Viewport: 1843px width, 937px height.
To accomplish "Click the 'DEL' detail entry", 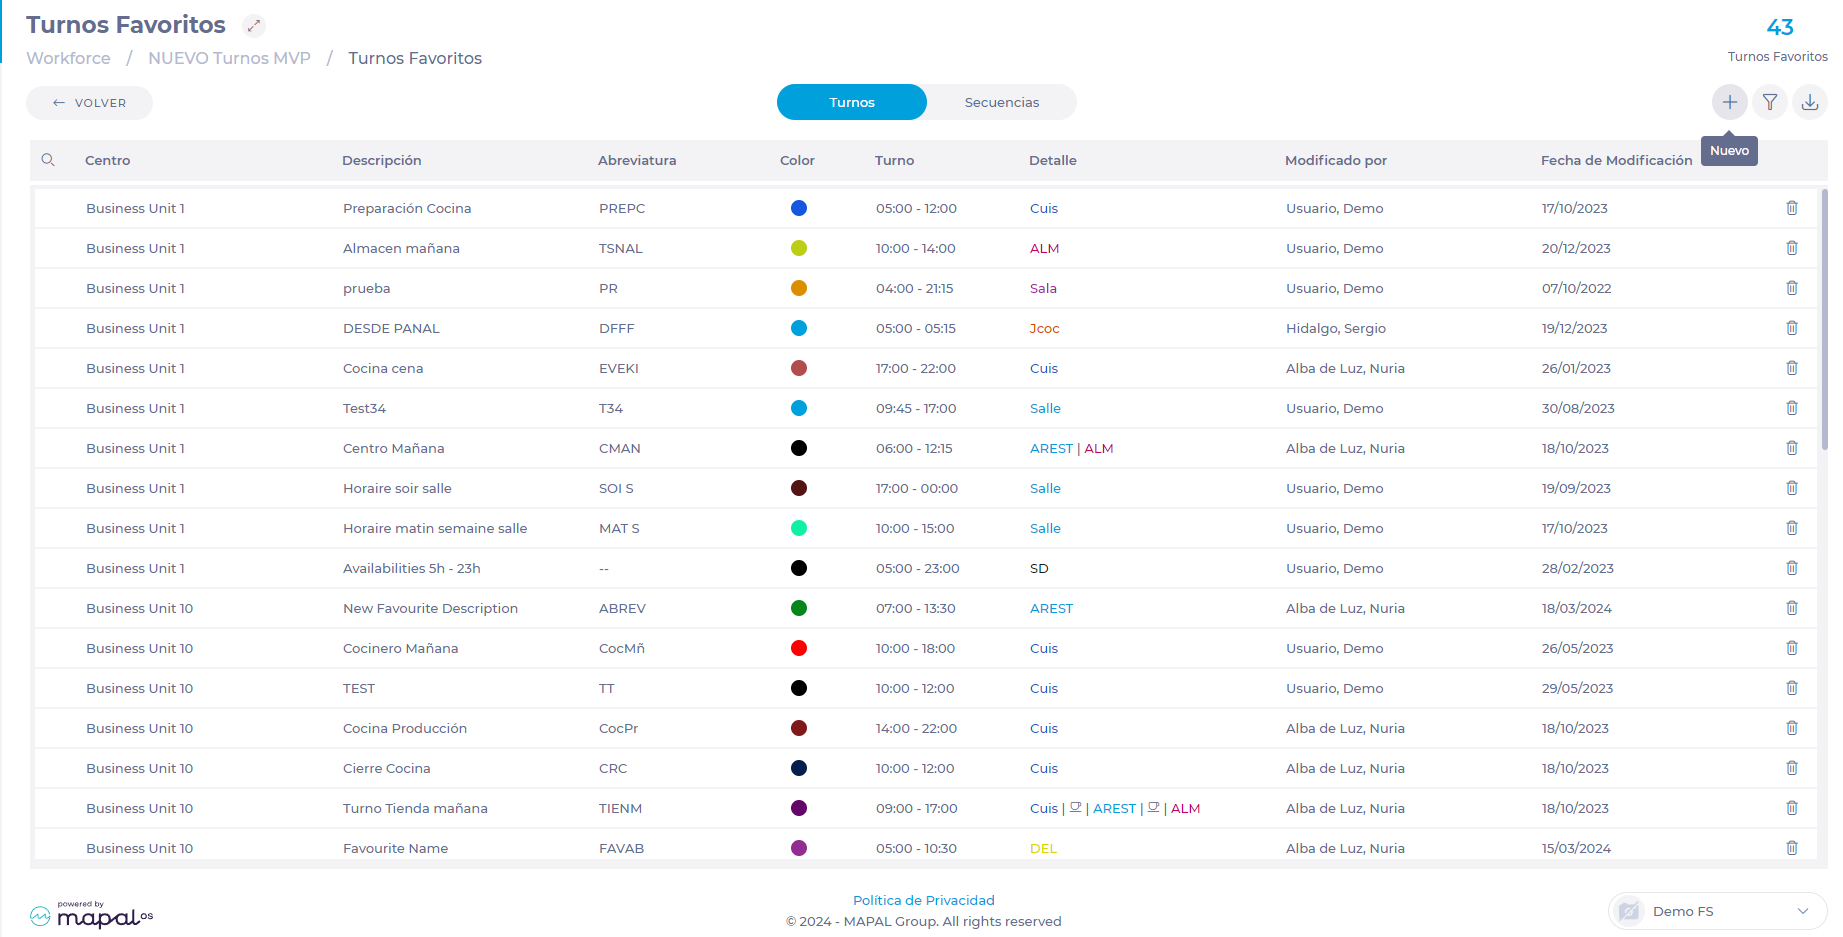I will pos(1043,848).
